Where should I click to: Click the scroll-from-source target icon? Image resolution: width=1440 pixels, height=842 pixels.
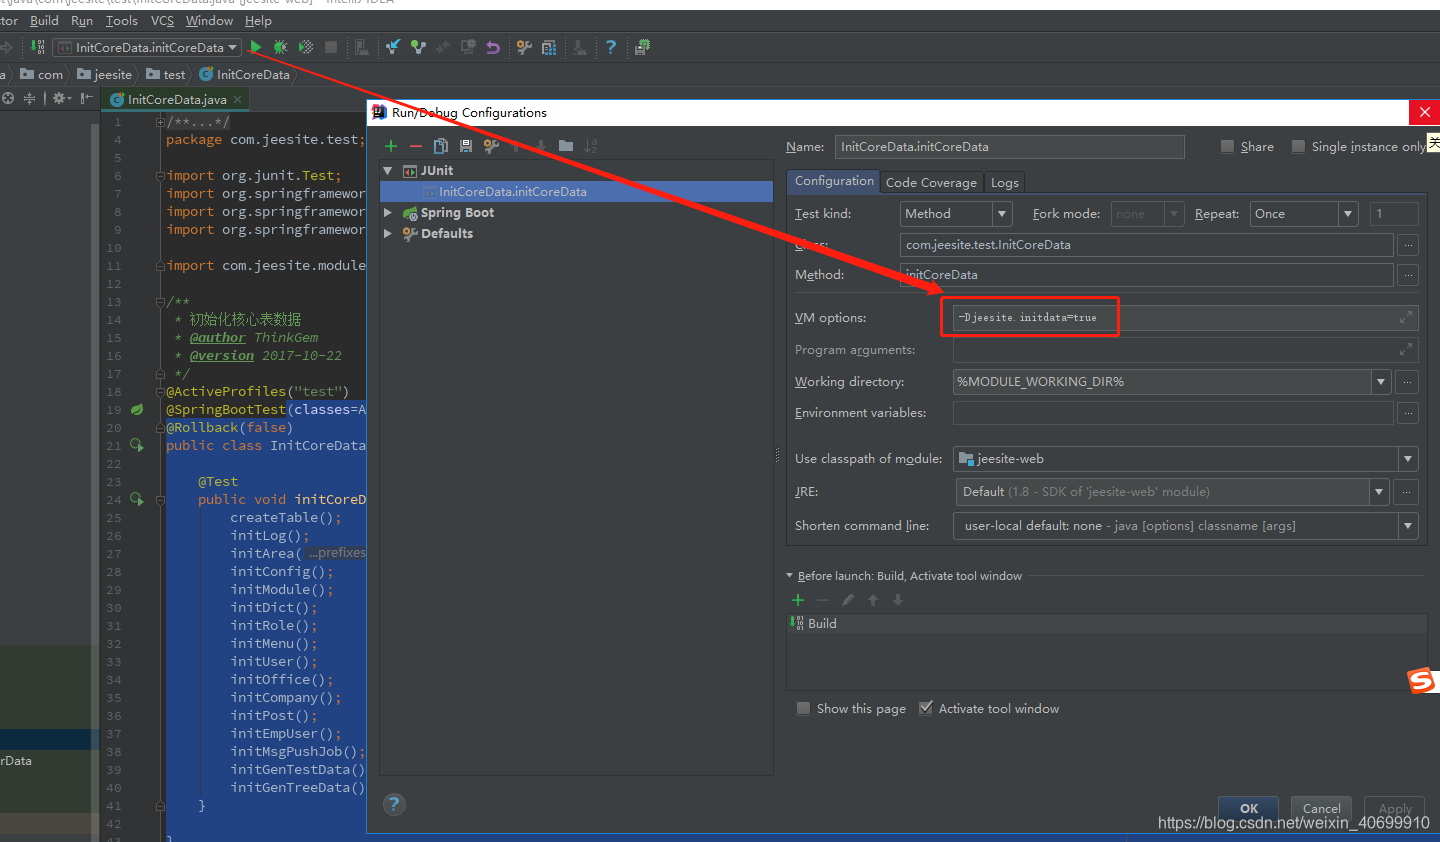[8, 98]
